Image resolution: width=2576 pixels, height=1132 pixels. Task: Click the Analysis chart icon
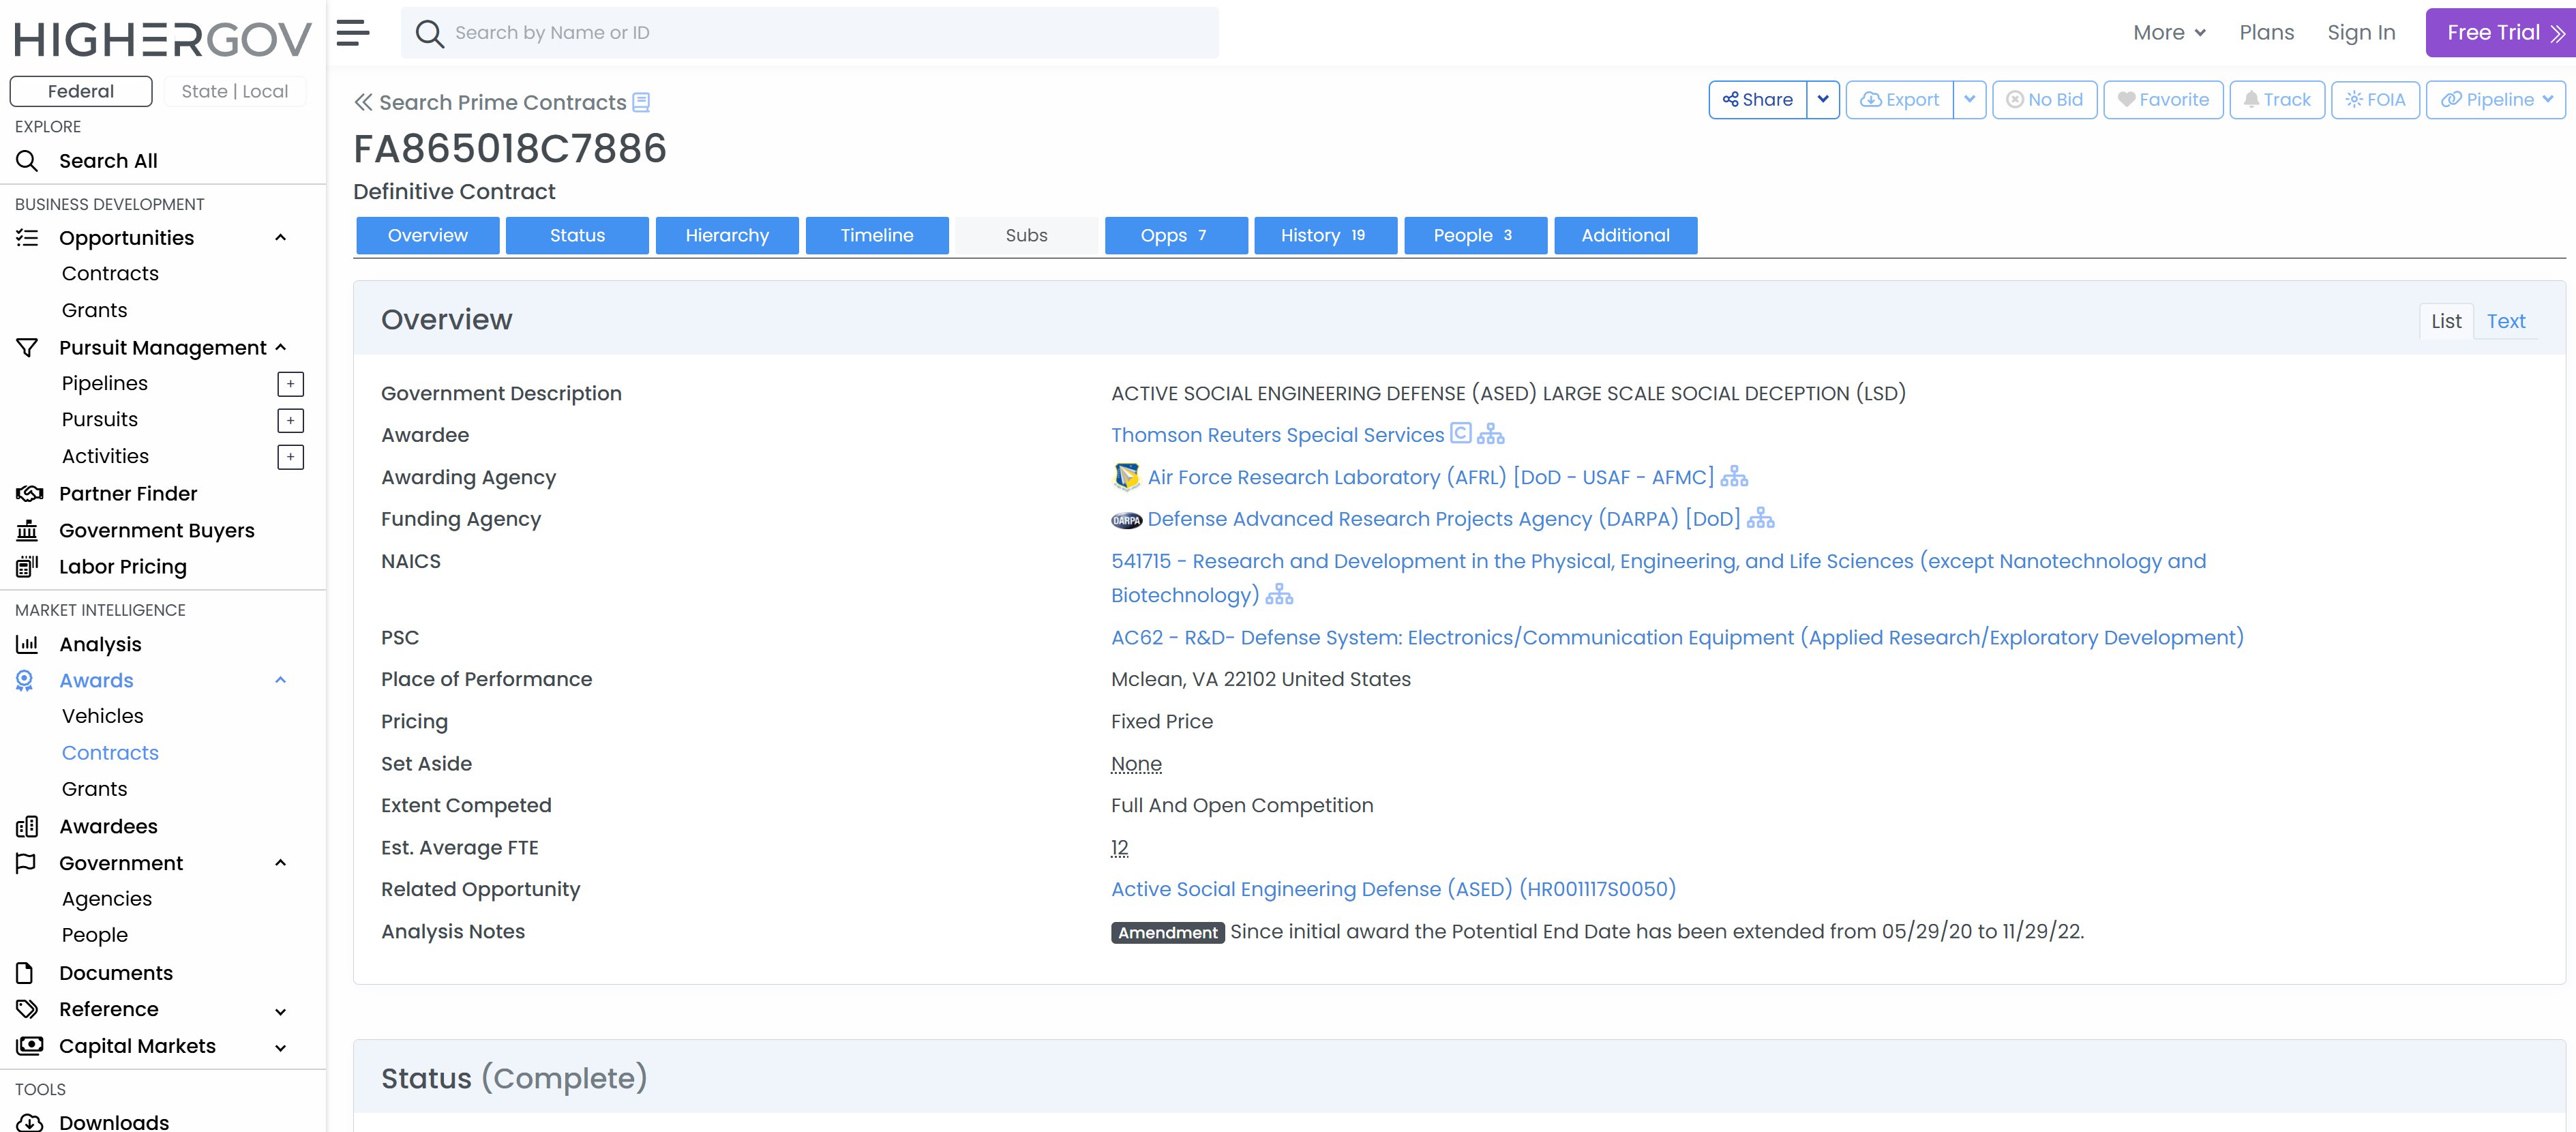coord(27,645)
